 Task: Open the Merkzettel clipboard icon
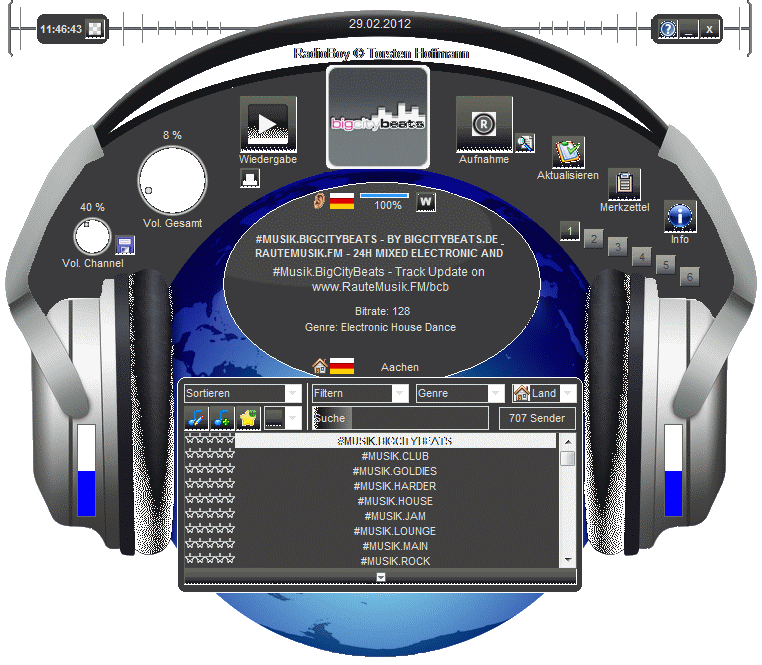(624, 184)
